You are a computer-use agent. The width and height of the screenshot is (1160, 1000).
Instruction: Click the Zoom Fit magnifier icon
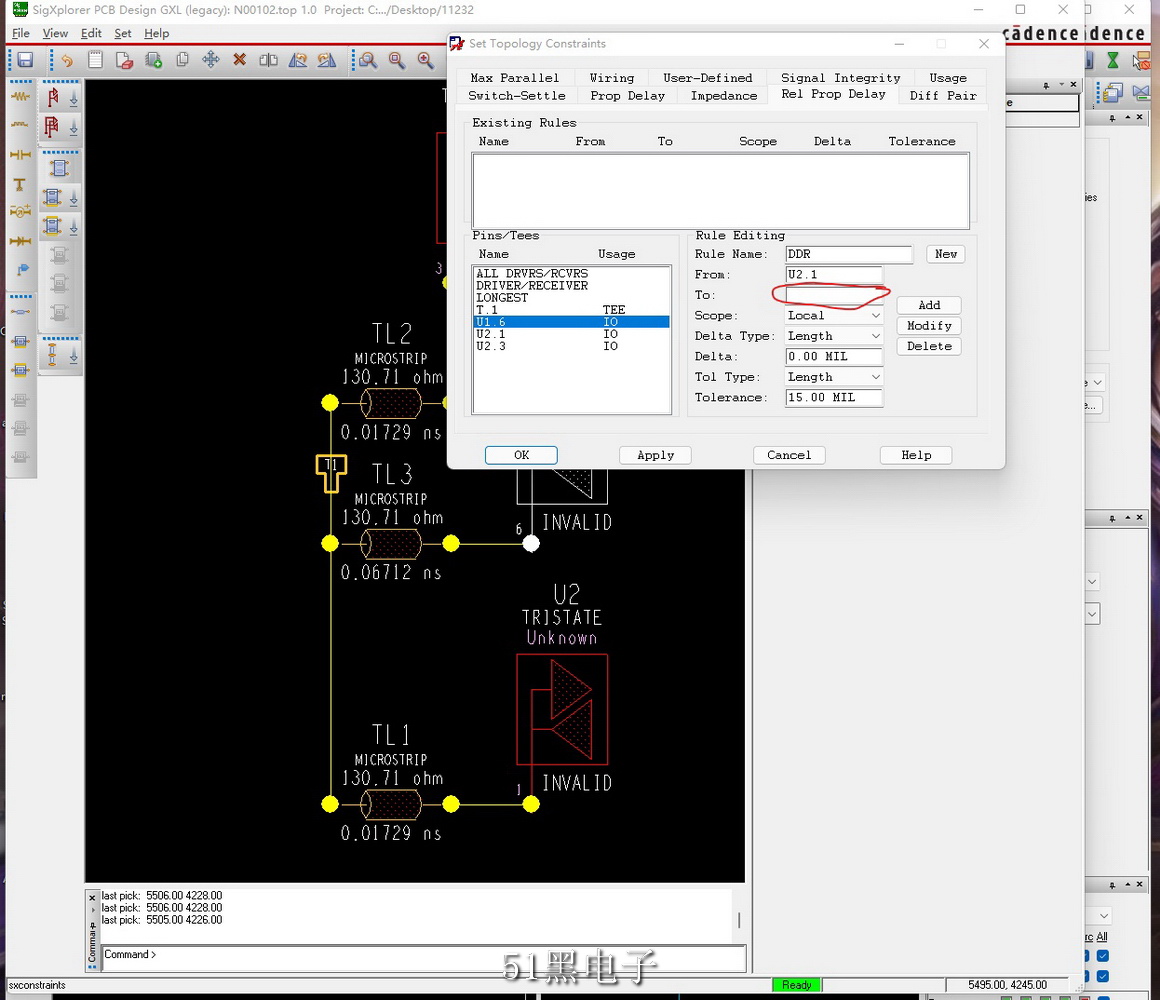[x=368, y=60]
